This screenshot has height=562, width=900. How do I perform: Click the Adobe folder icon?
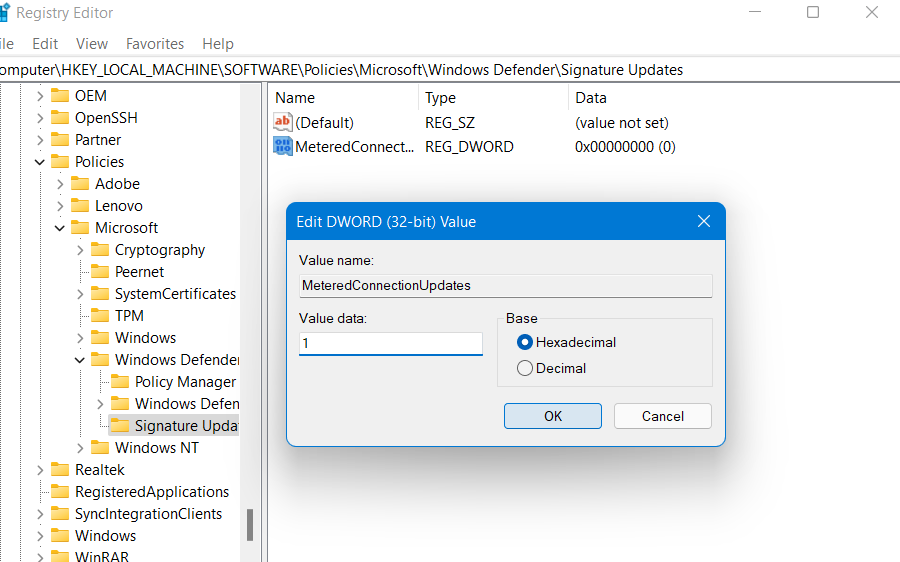point(80,184)
